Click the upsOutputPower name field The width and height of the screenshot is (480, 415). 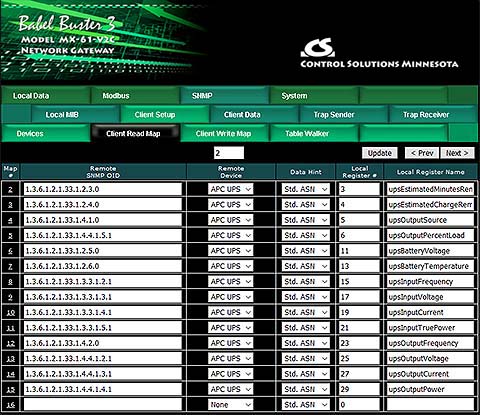[x=430, y=389]
